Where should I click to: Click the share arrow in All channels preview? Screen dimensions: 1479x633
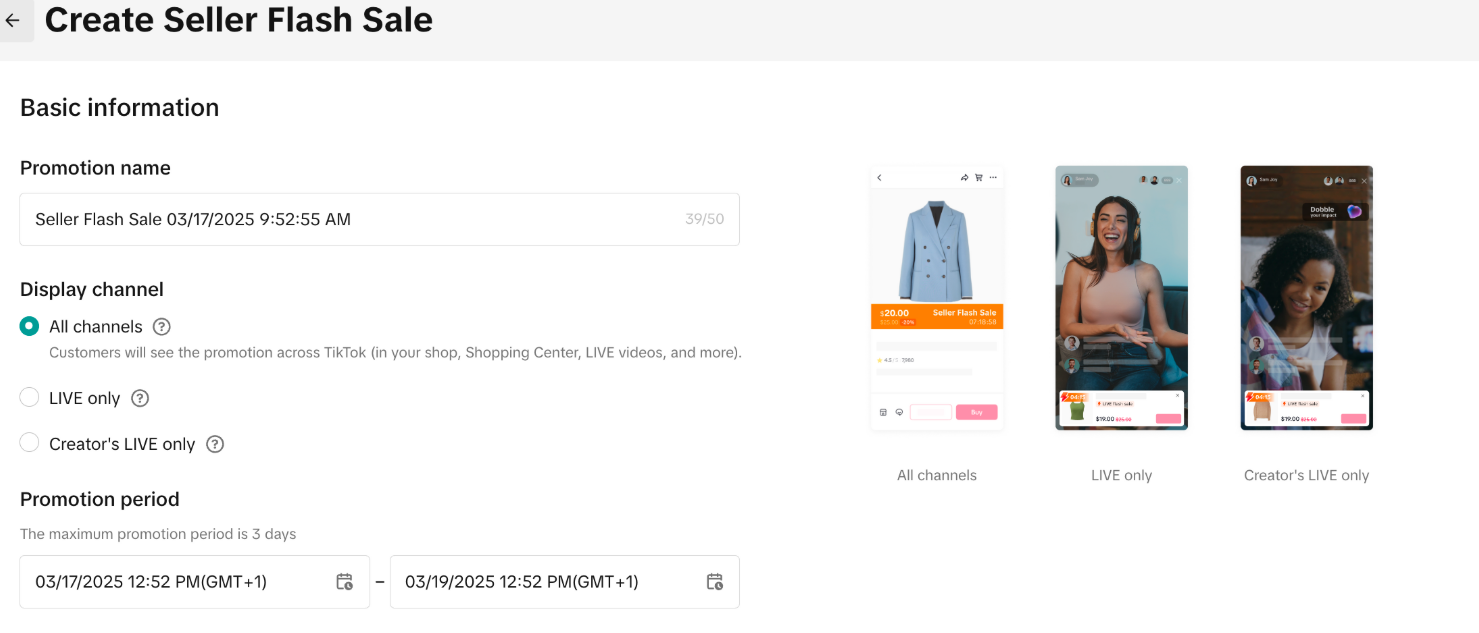click(965, 178)
